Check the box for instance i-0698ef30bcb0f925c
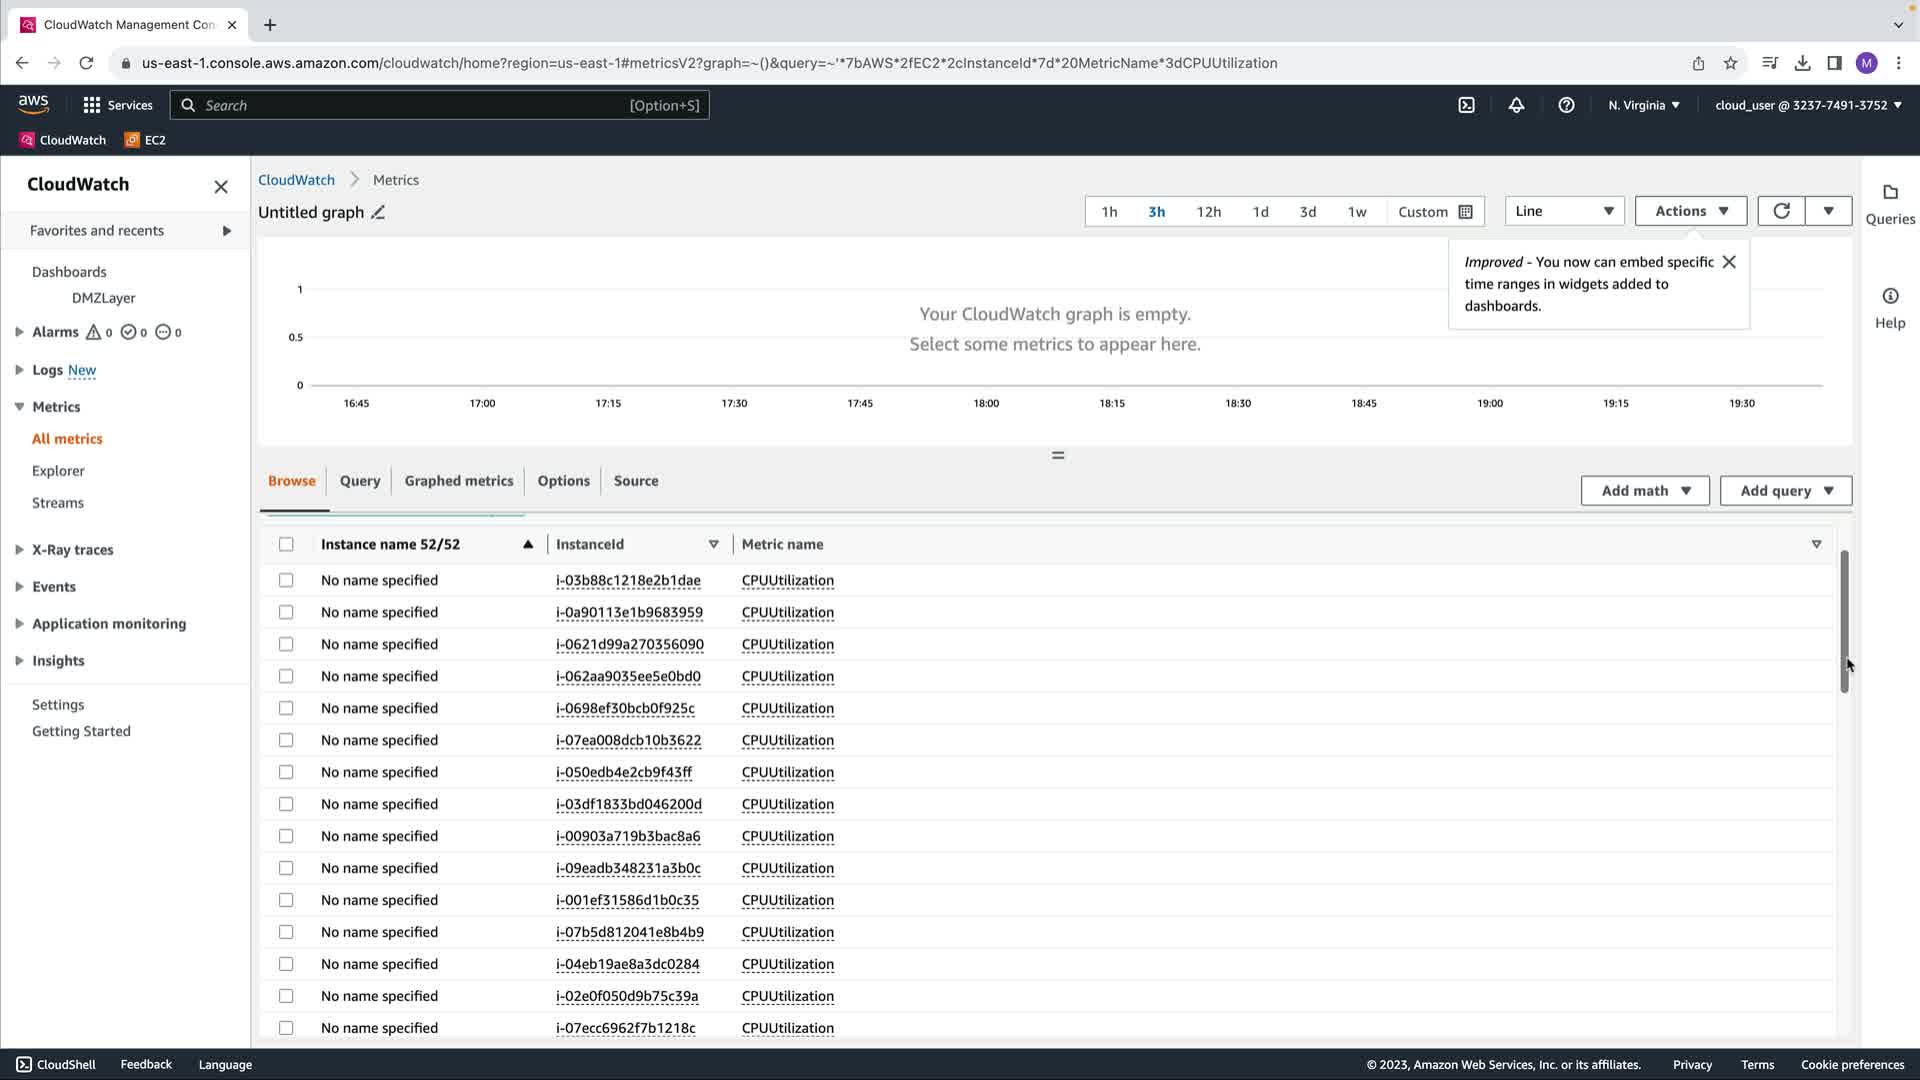This screenshot has width=1920, height=1080. pos(286,708)
